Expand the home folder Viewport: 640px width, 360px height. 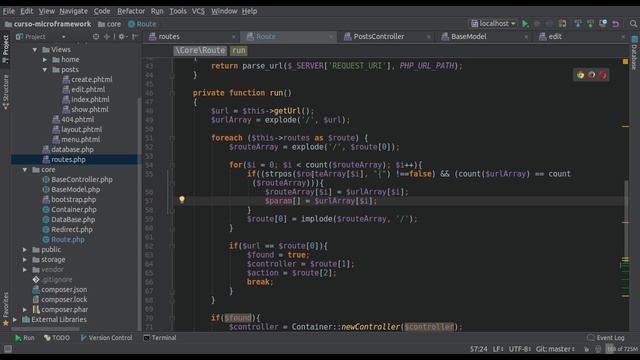coord(45,60)
